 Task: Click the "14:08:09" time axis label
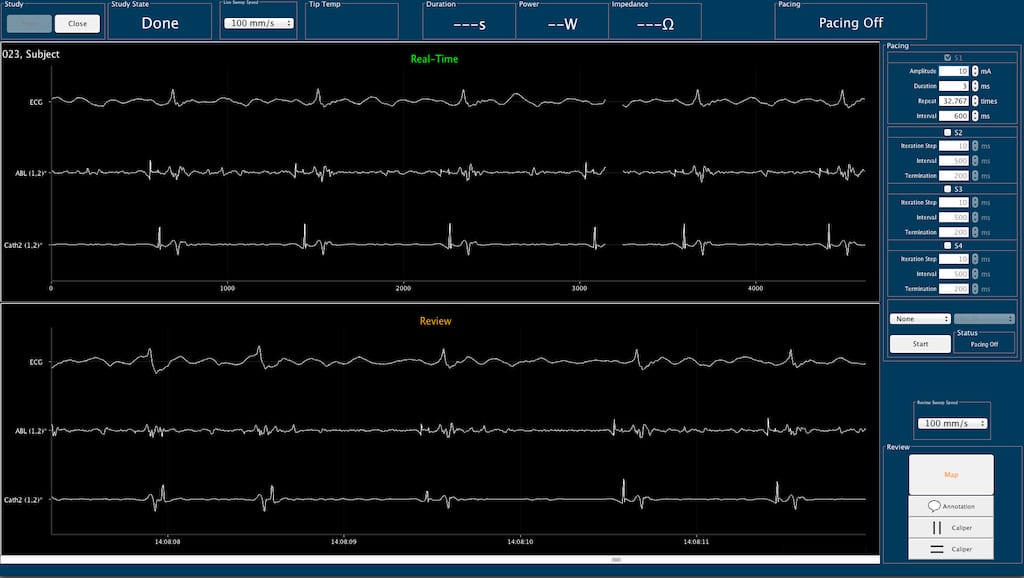coord(344,541)
